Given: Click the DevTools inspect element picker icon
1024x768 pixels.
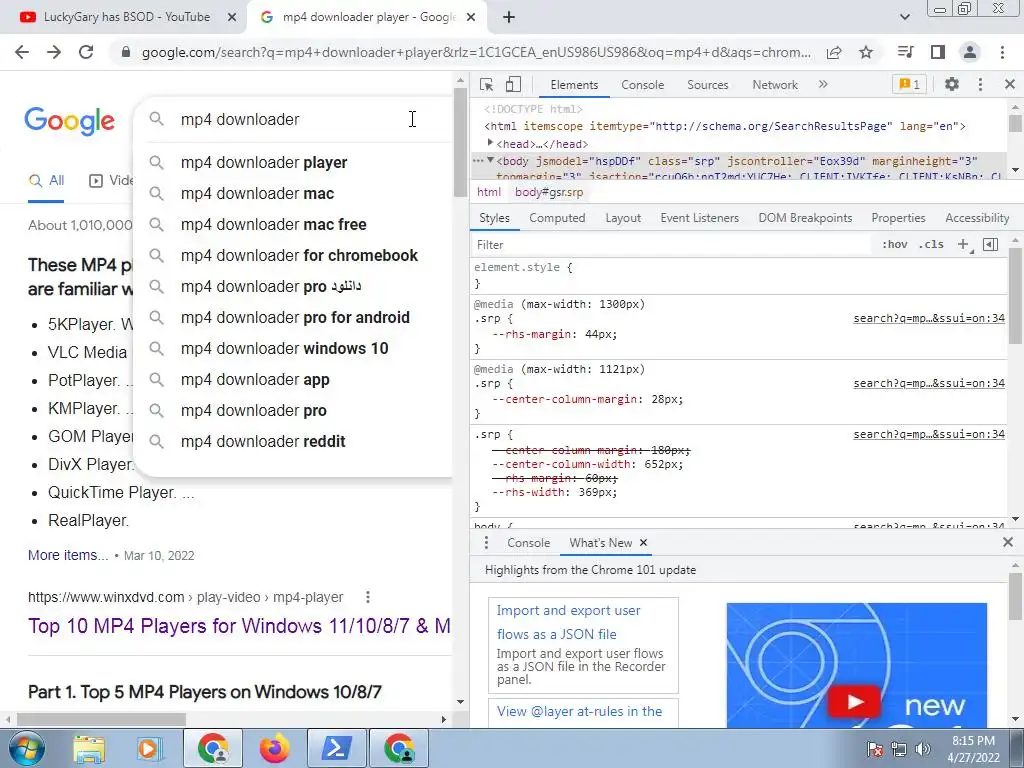Looking at the screenshot, I should pos(486,84).
